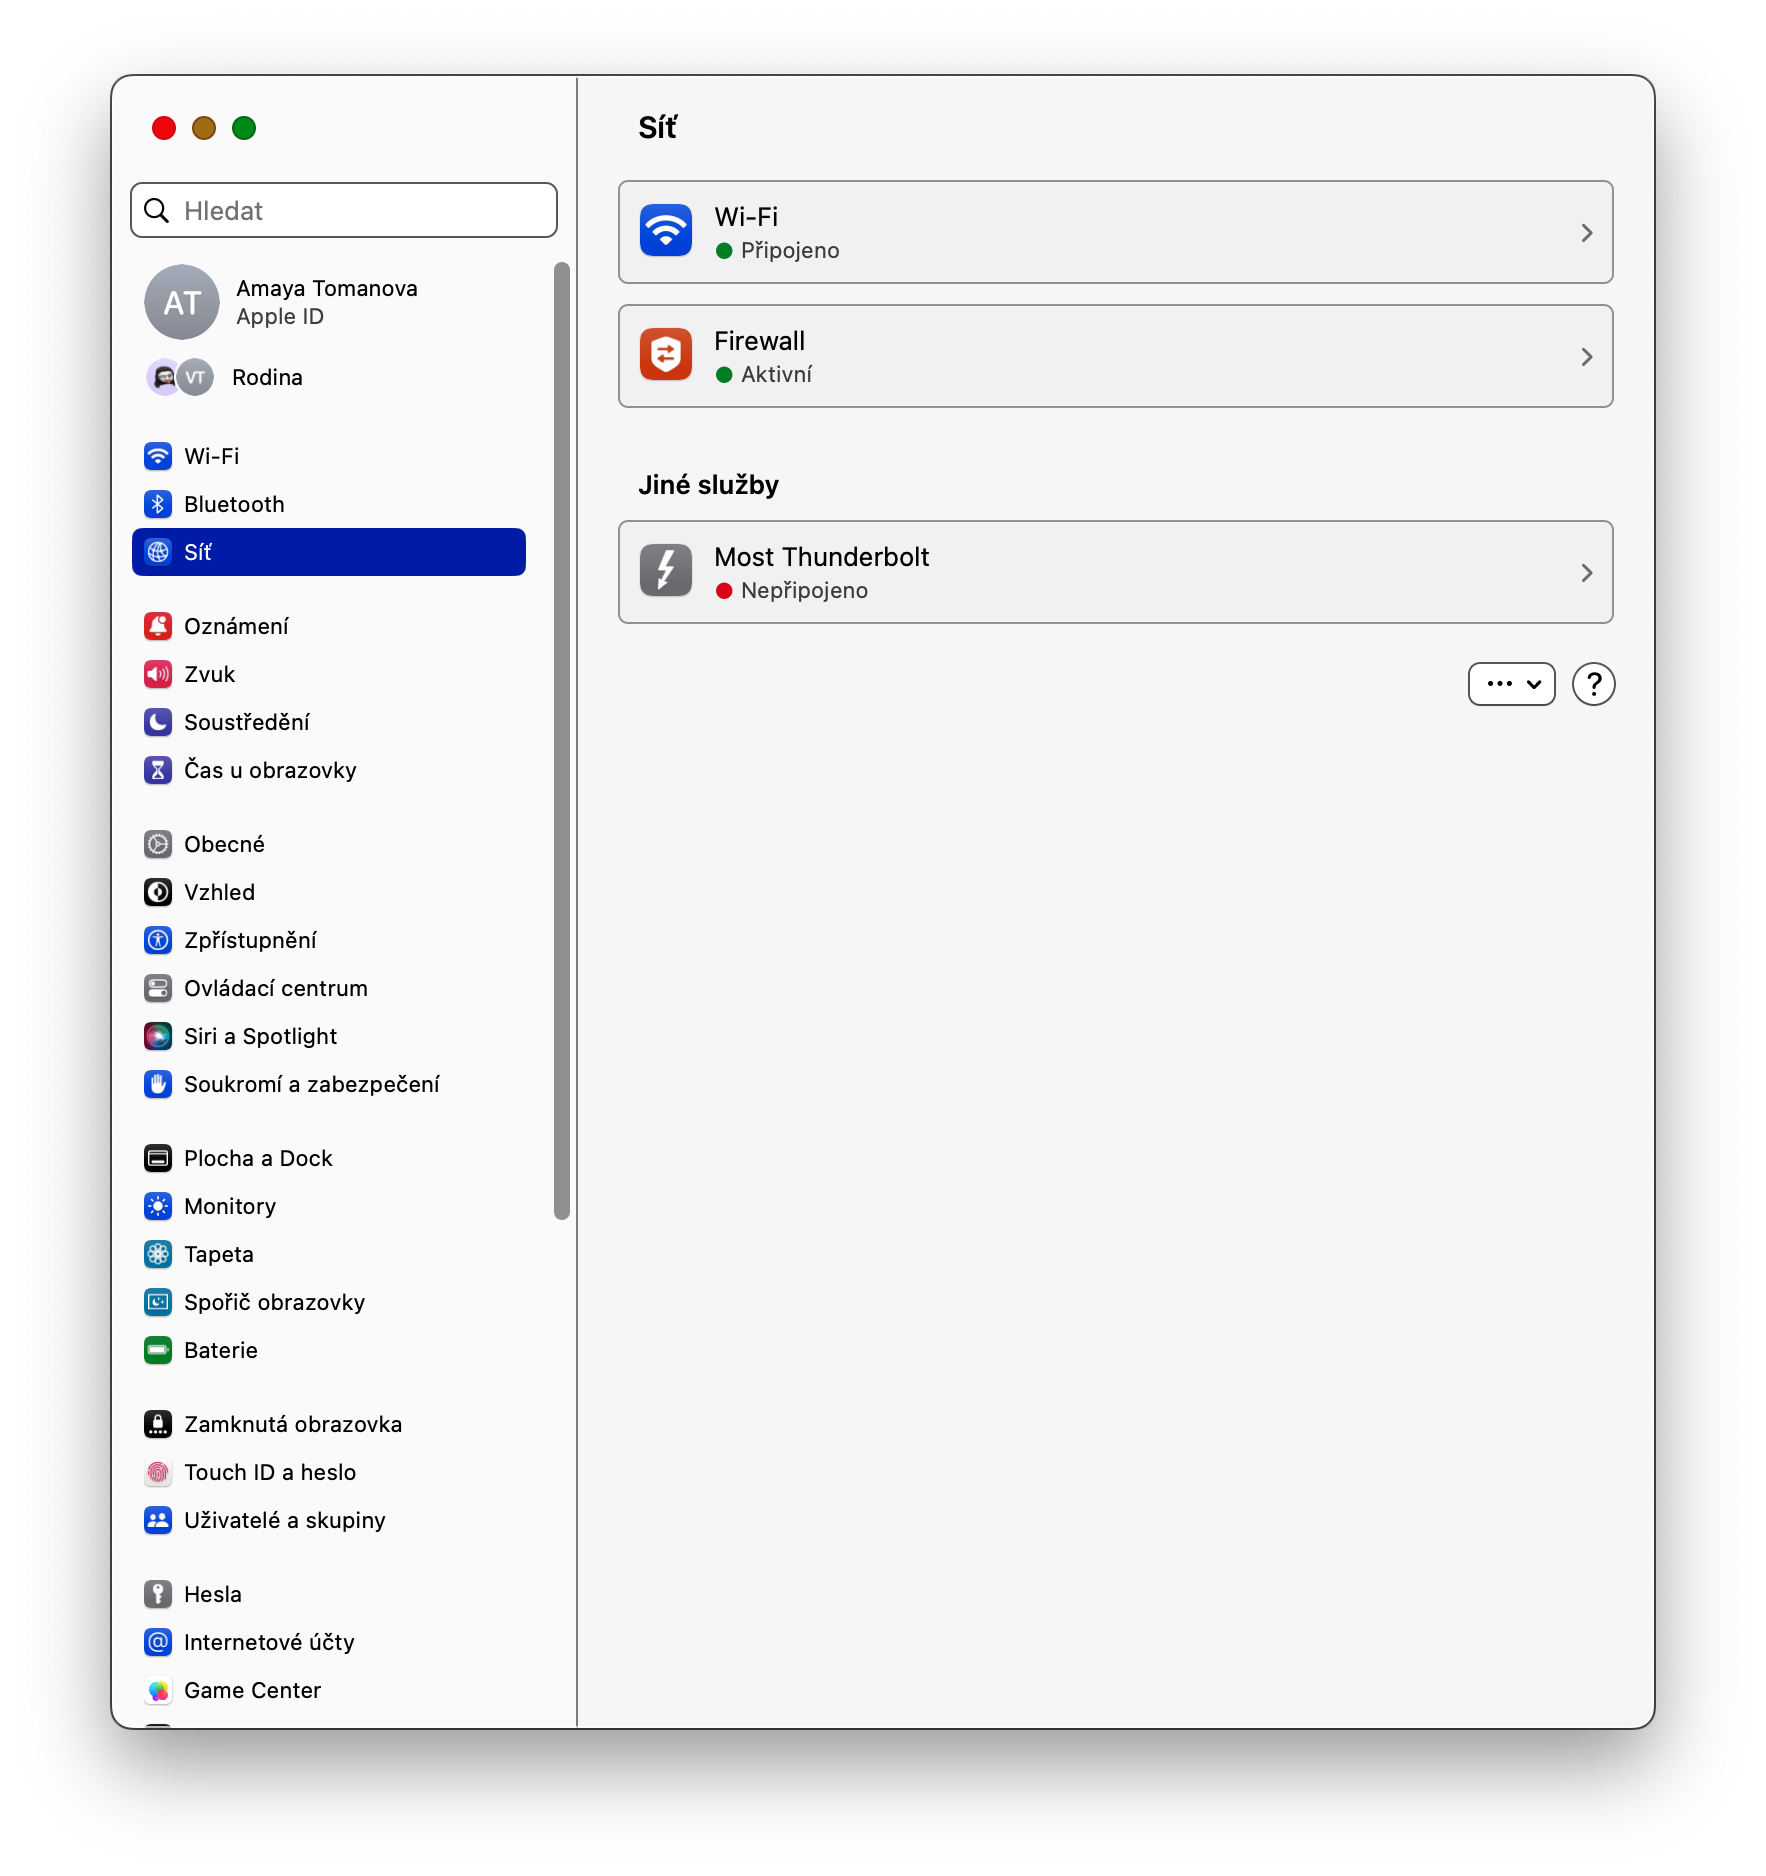Click the Wi-Fi icon in sidebar
This screenshot has width=1766, height=1876.
point(158,456)
